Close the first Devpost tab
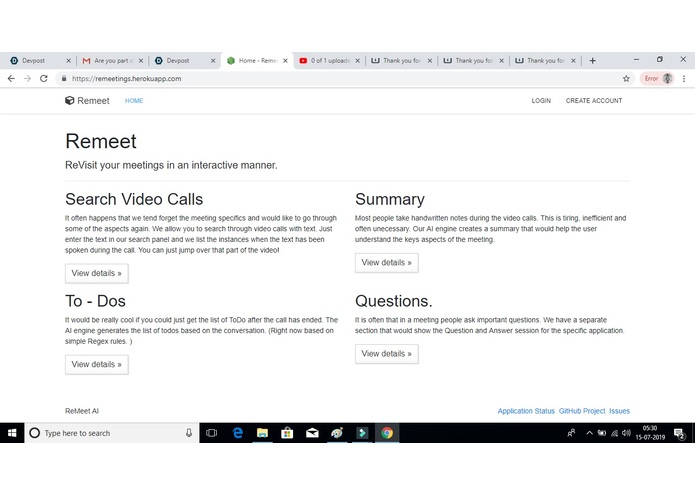This screenshot has height=494, width=695. tap(68, 61)
